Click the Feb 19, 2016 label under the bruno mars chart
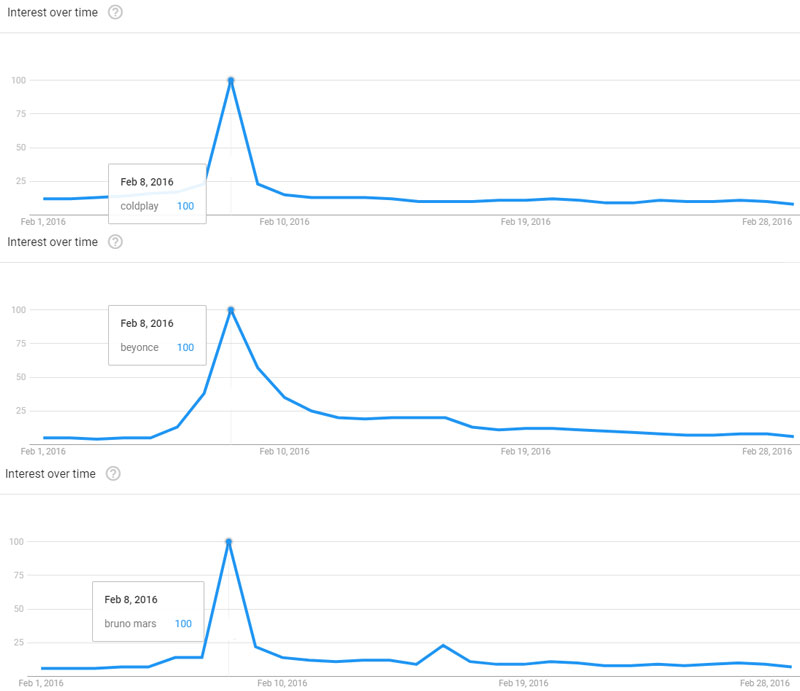 tap(526, 683)
